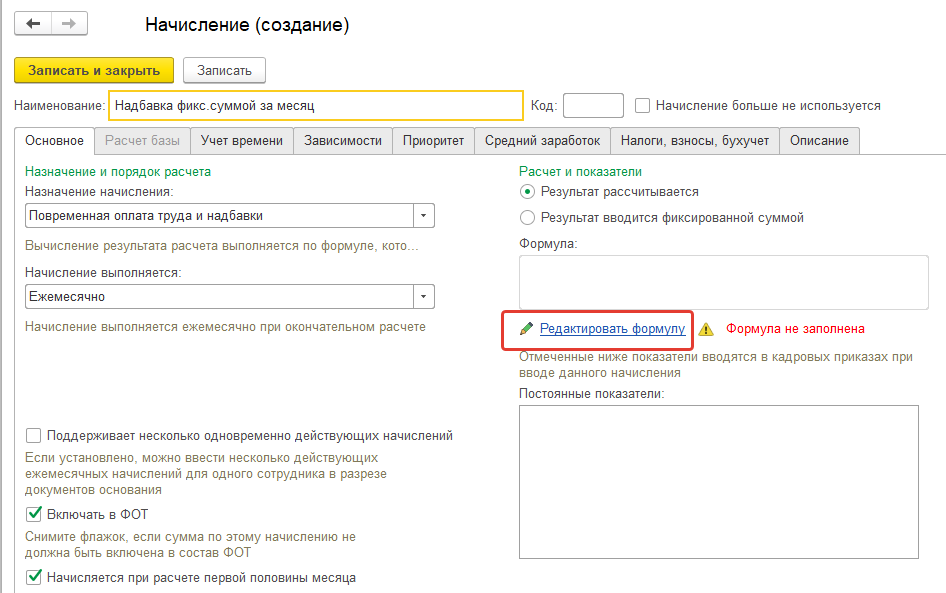This screenshot has height=593, width=946.
Task: Expand 'Назначение начисления' dropdown arrow
Action: [x=424, y=215]
